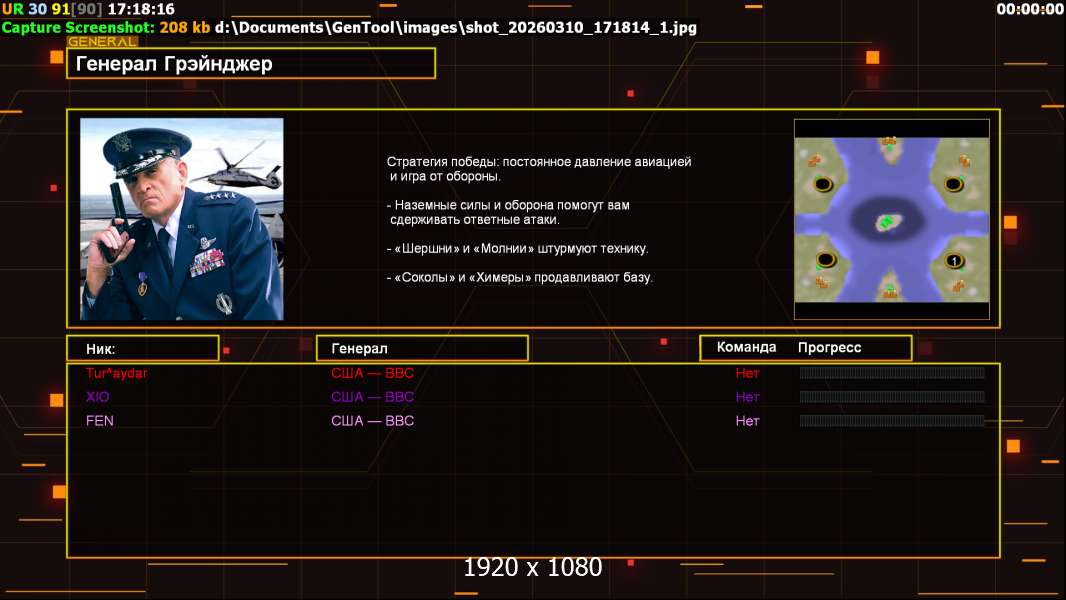This screenshot has height=600, width=1066.
Task: Click the 'Генерал' column header
Action: click(421, 348)
